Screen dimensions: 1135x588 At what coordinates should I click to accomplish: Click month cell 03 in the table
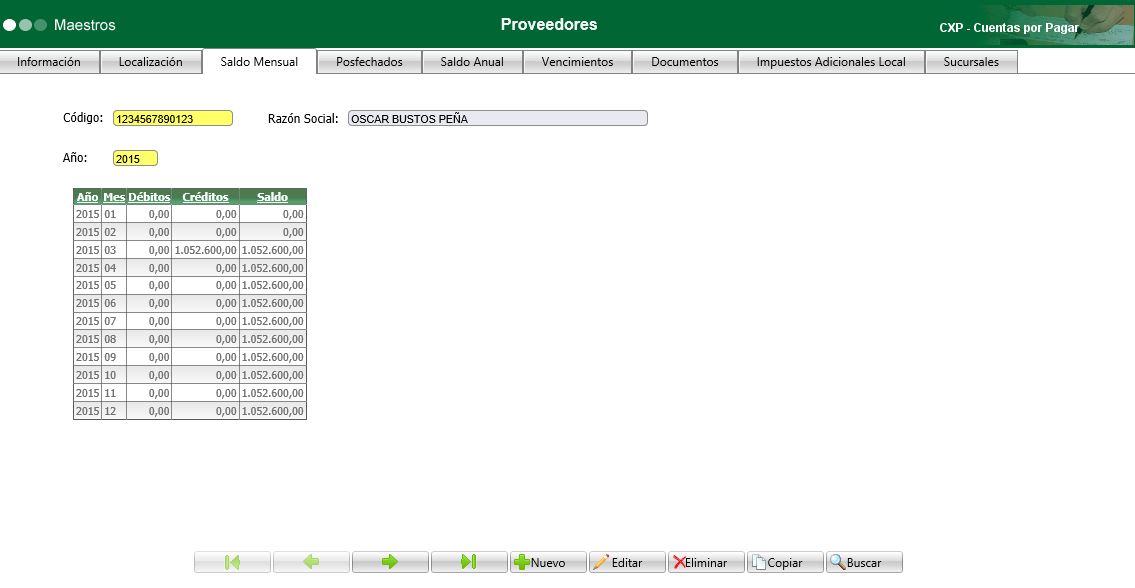(114, 250)
